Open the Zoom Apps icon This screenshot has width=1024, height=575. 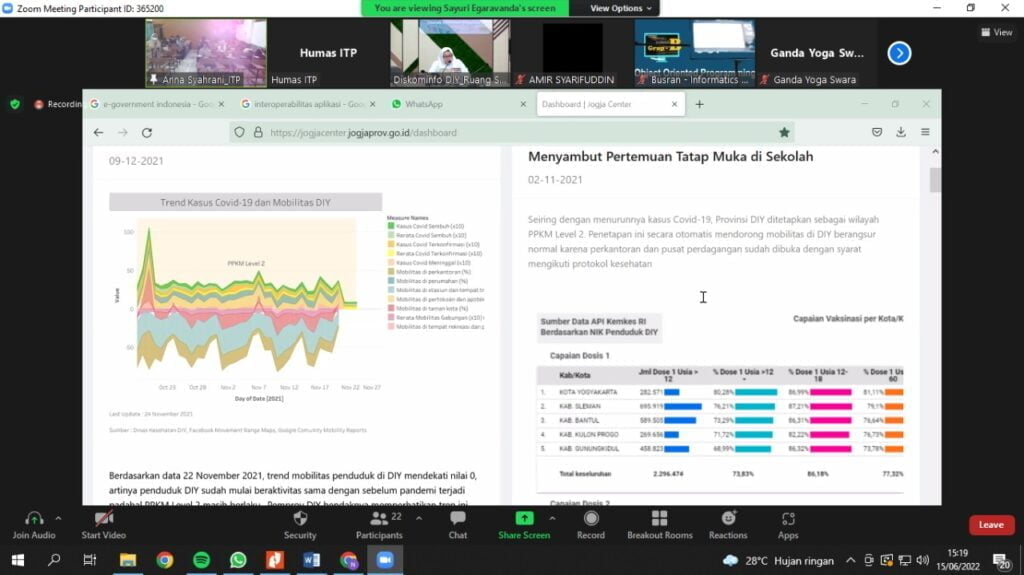pyautogui.click(x=788, y=519)
